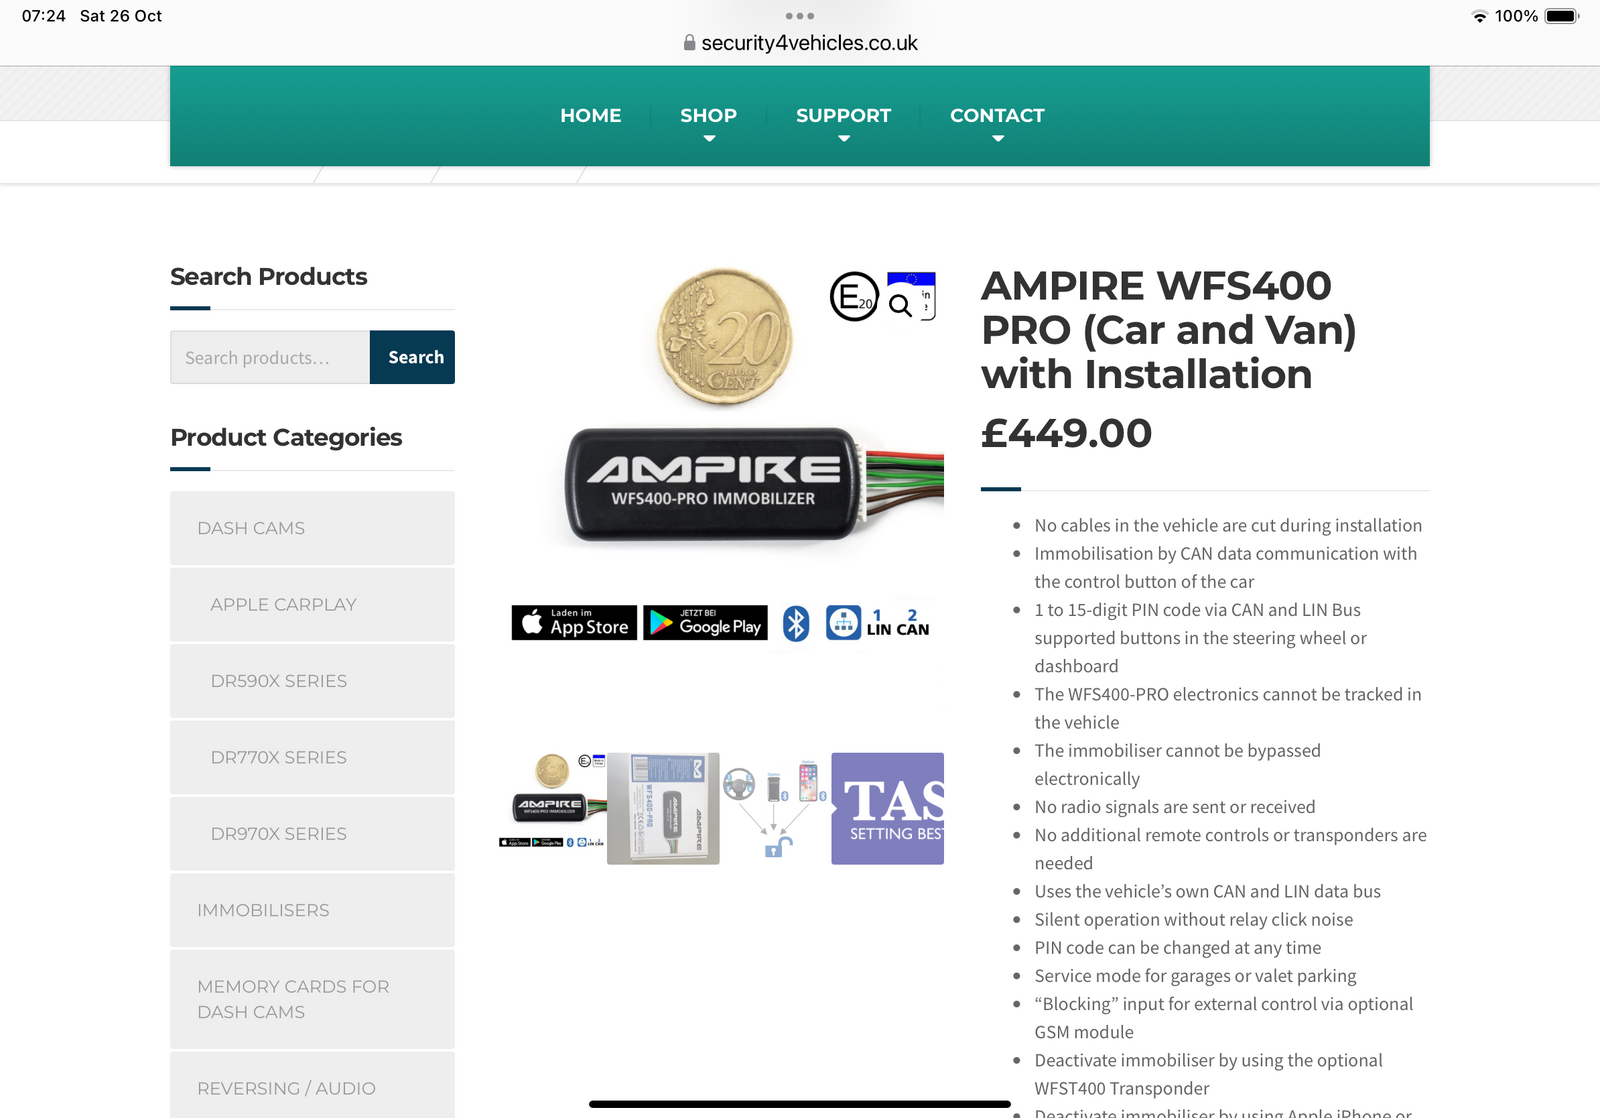Open the CONTACT menu
The image size is (1600, 1118).
pos(997,116)
